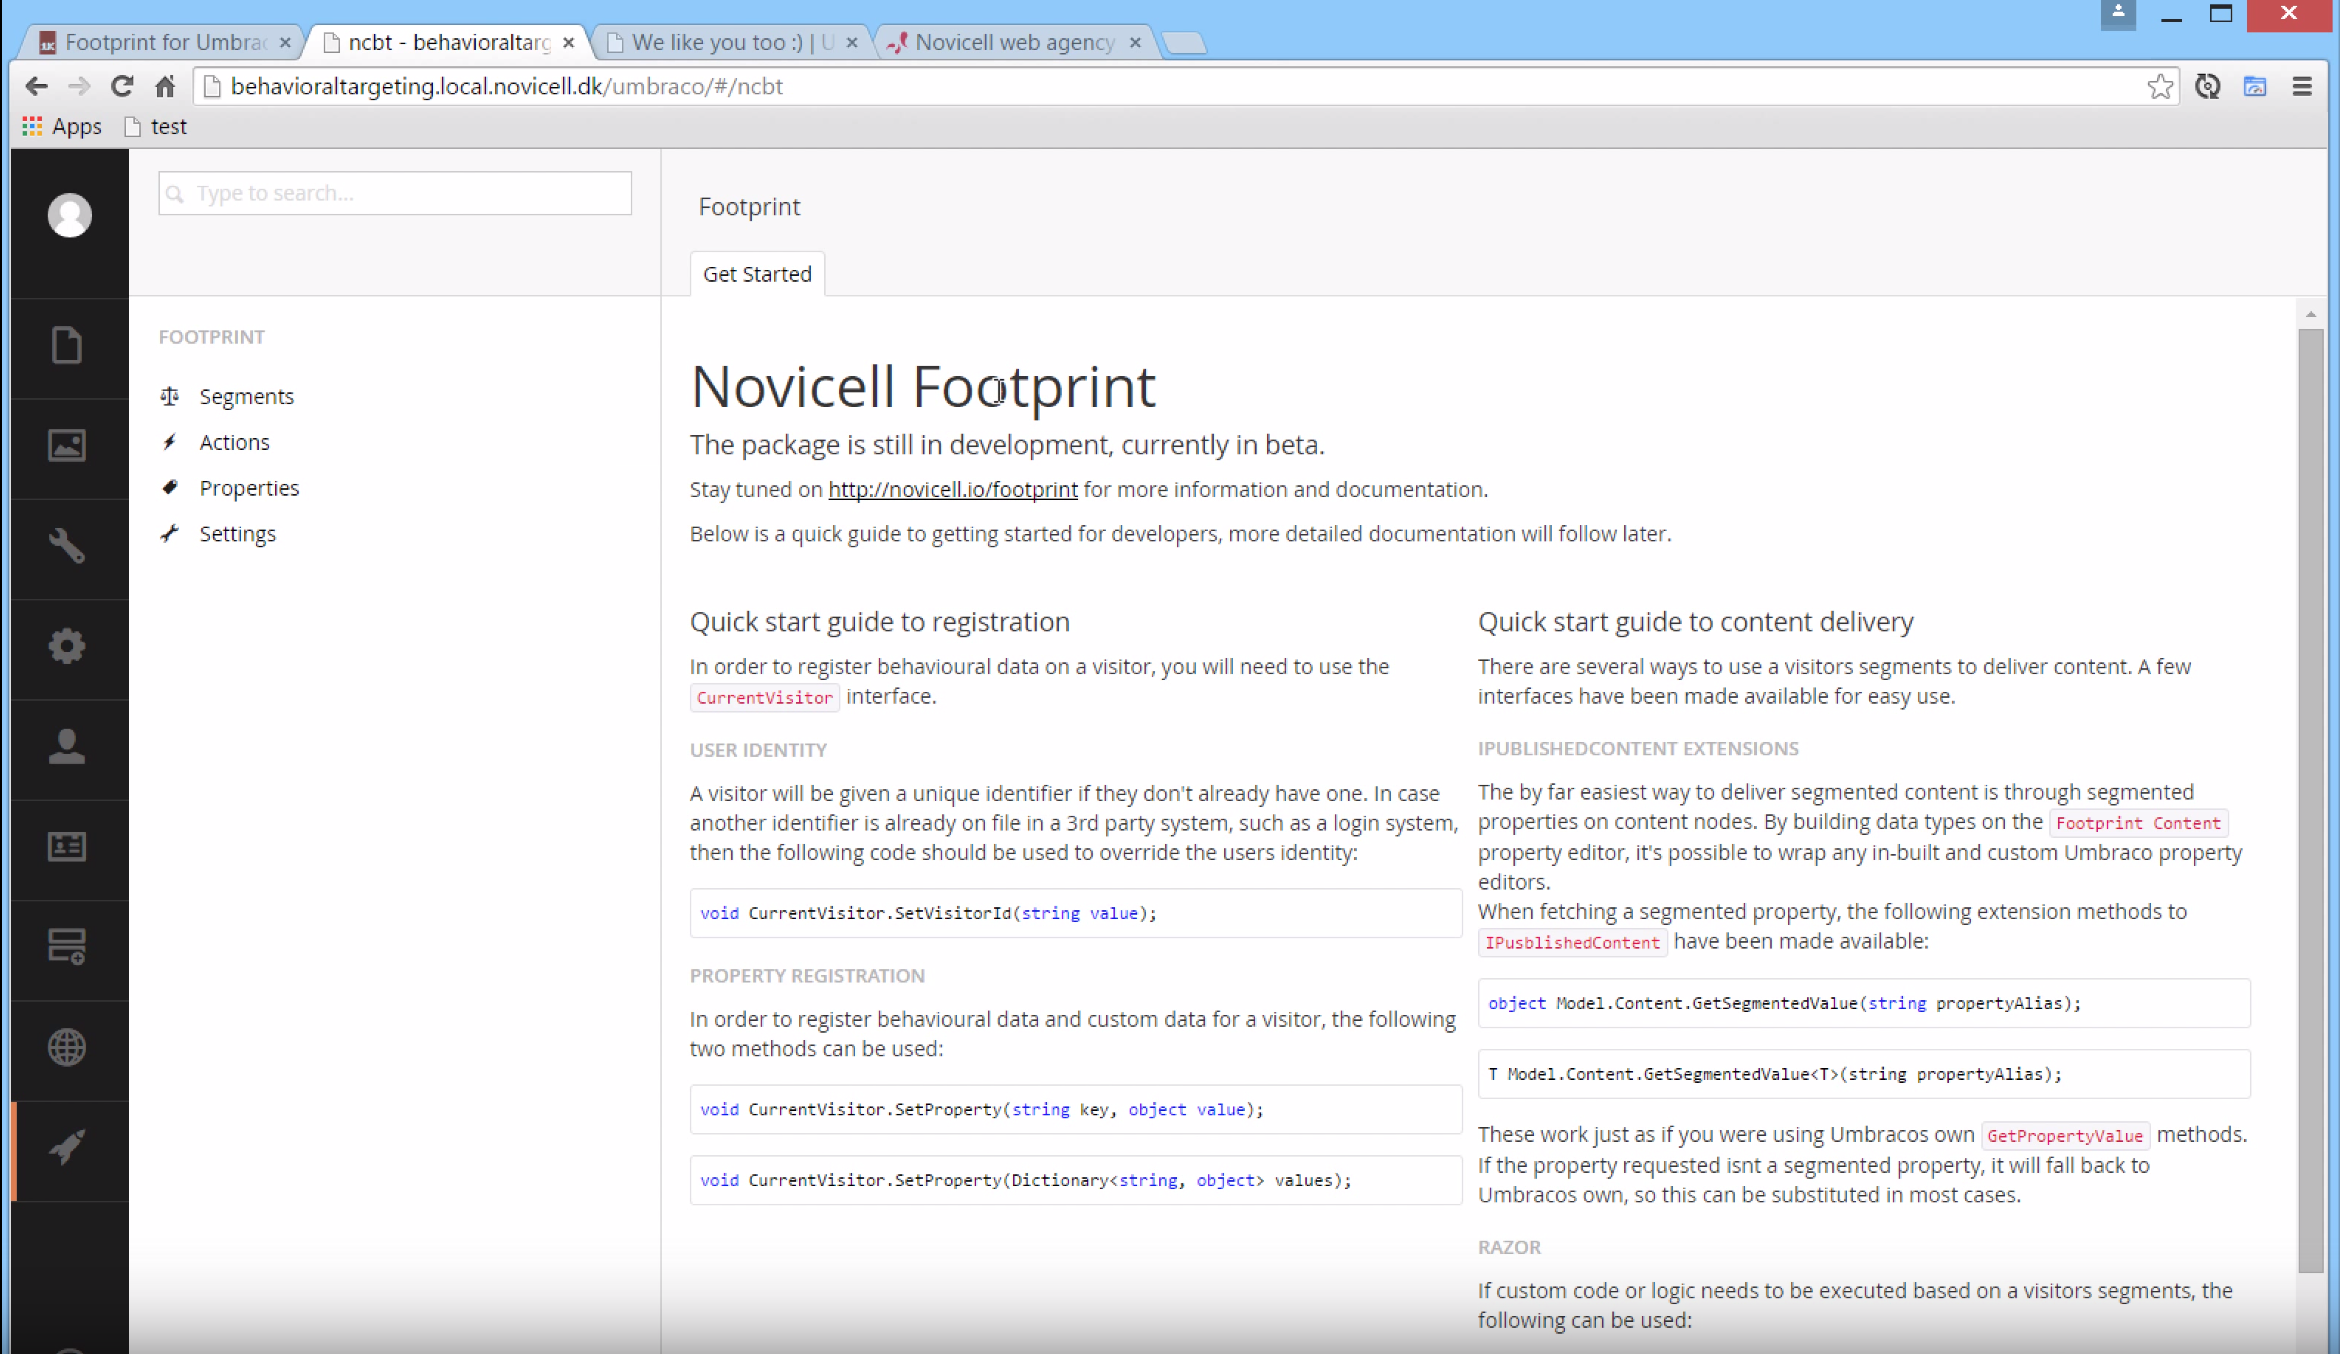The height and width of the screenshot is (1354, 2340).
Task: Open the Media section image icon
Action: 67,445
